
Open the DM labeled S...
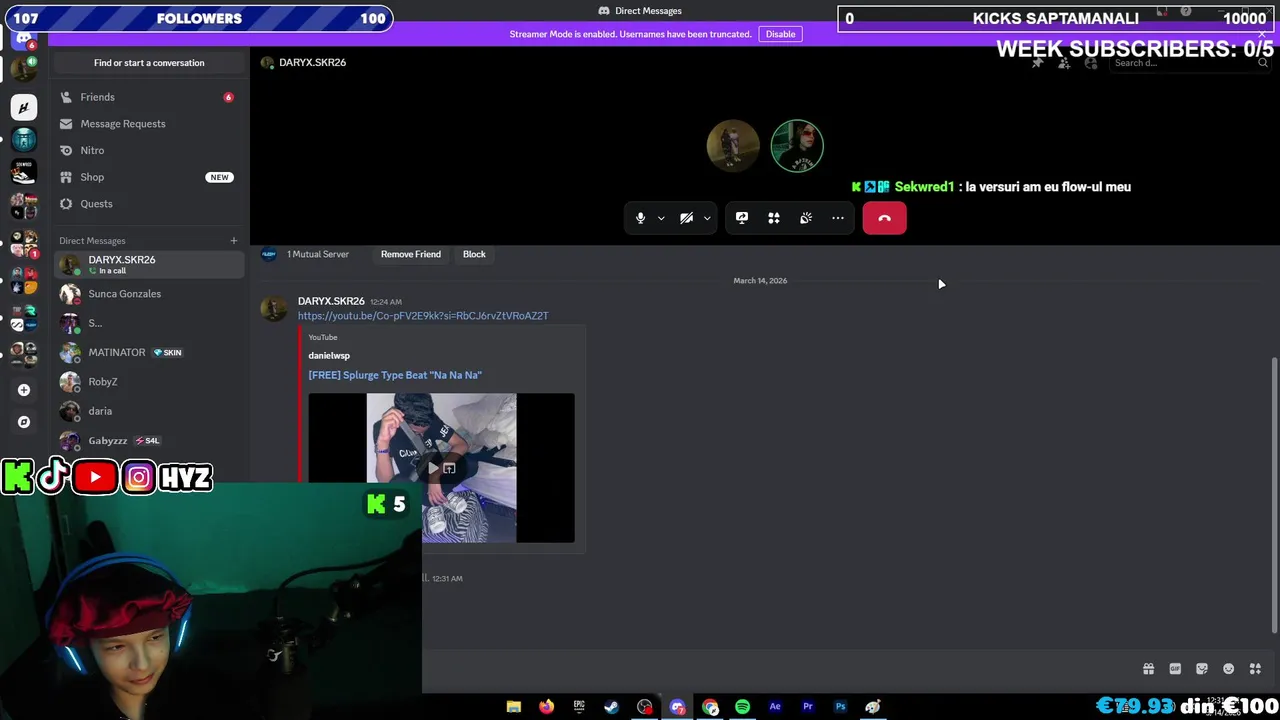click(149, 323)
